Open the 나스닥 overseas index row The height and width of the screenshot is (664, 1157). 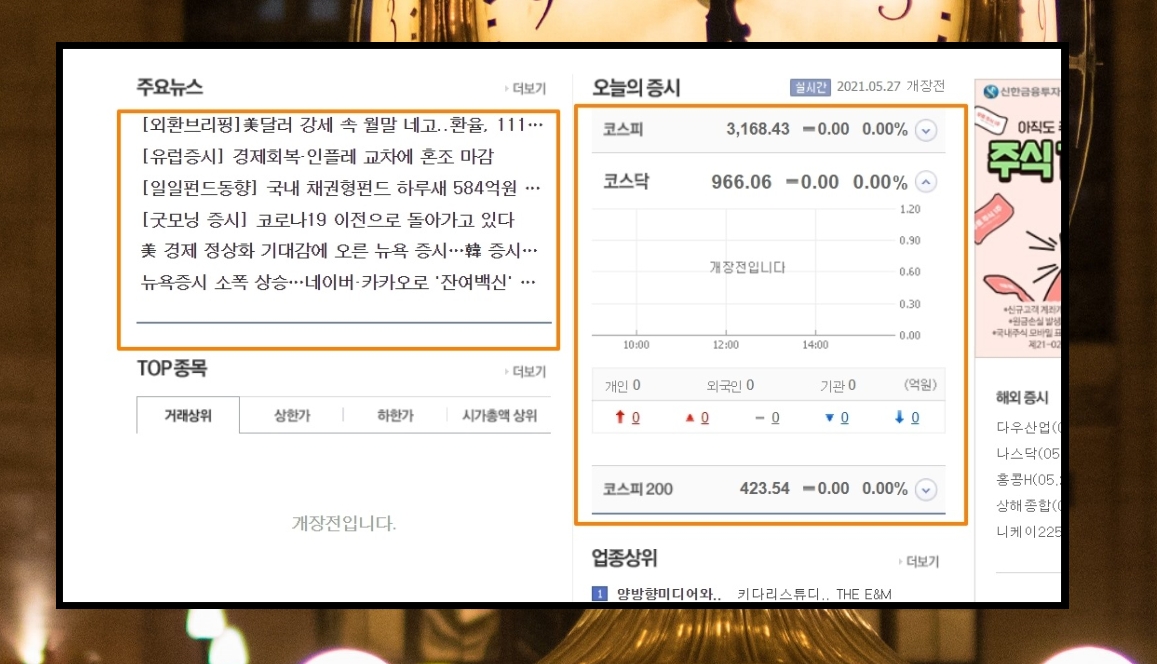(x=1028, y=453)
